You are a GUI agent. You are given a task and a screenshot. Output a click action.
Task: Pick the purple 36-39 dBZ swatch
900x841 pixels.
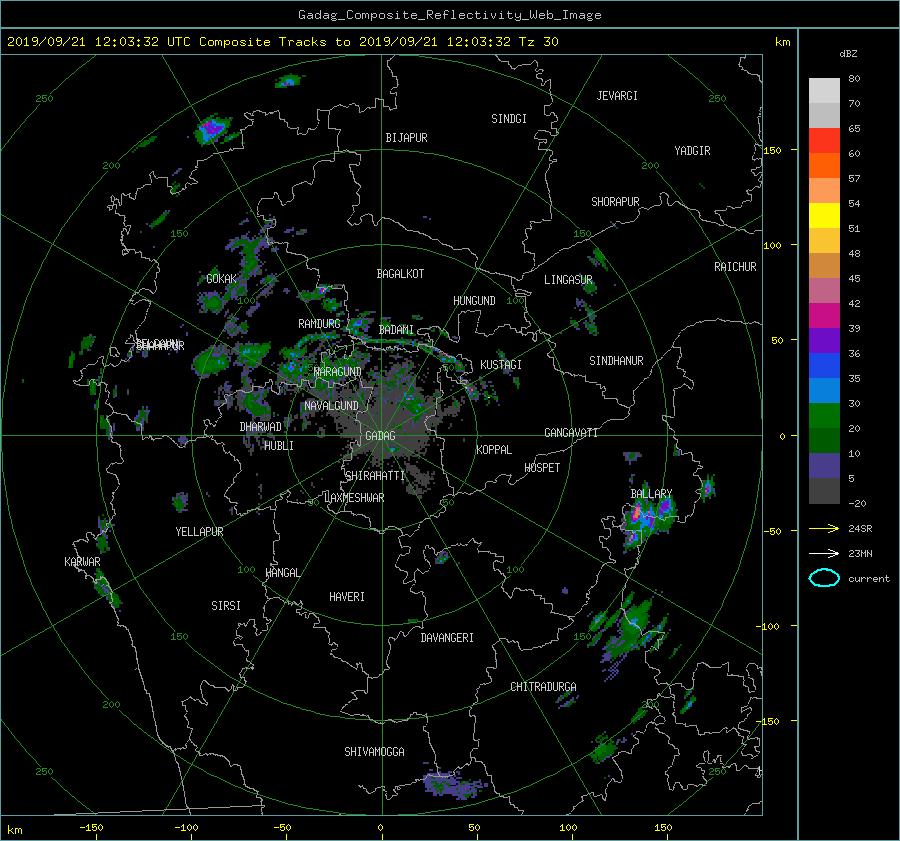click(x=824, y=340)
